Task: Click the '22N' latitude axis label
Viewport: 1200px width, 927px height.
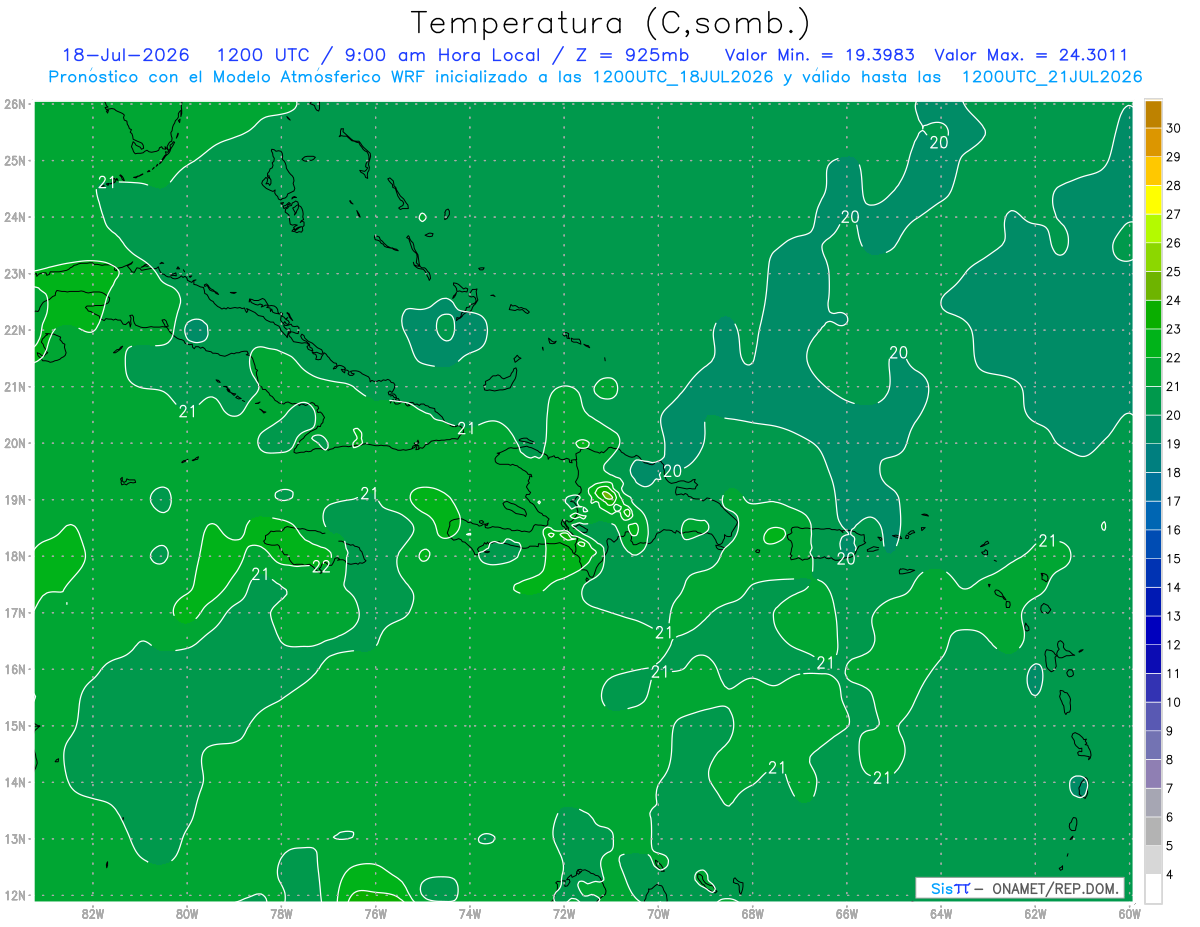Action: 14,330
